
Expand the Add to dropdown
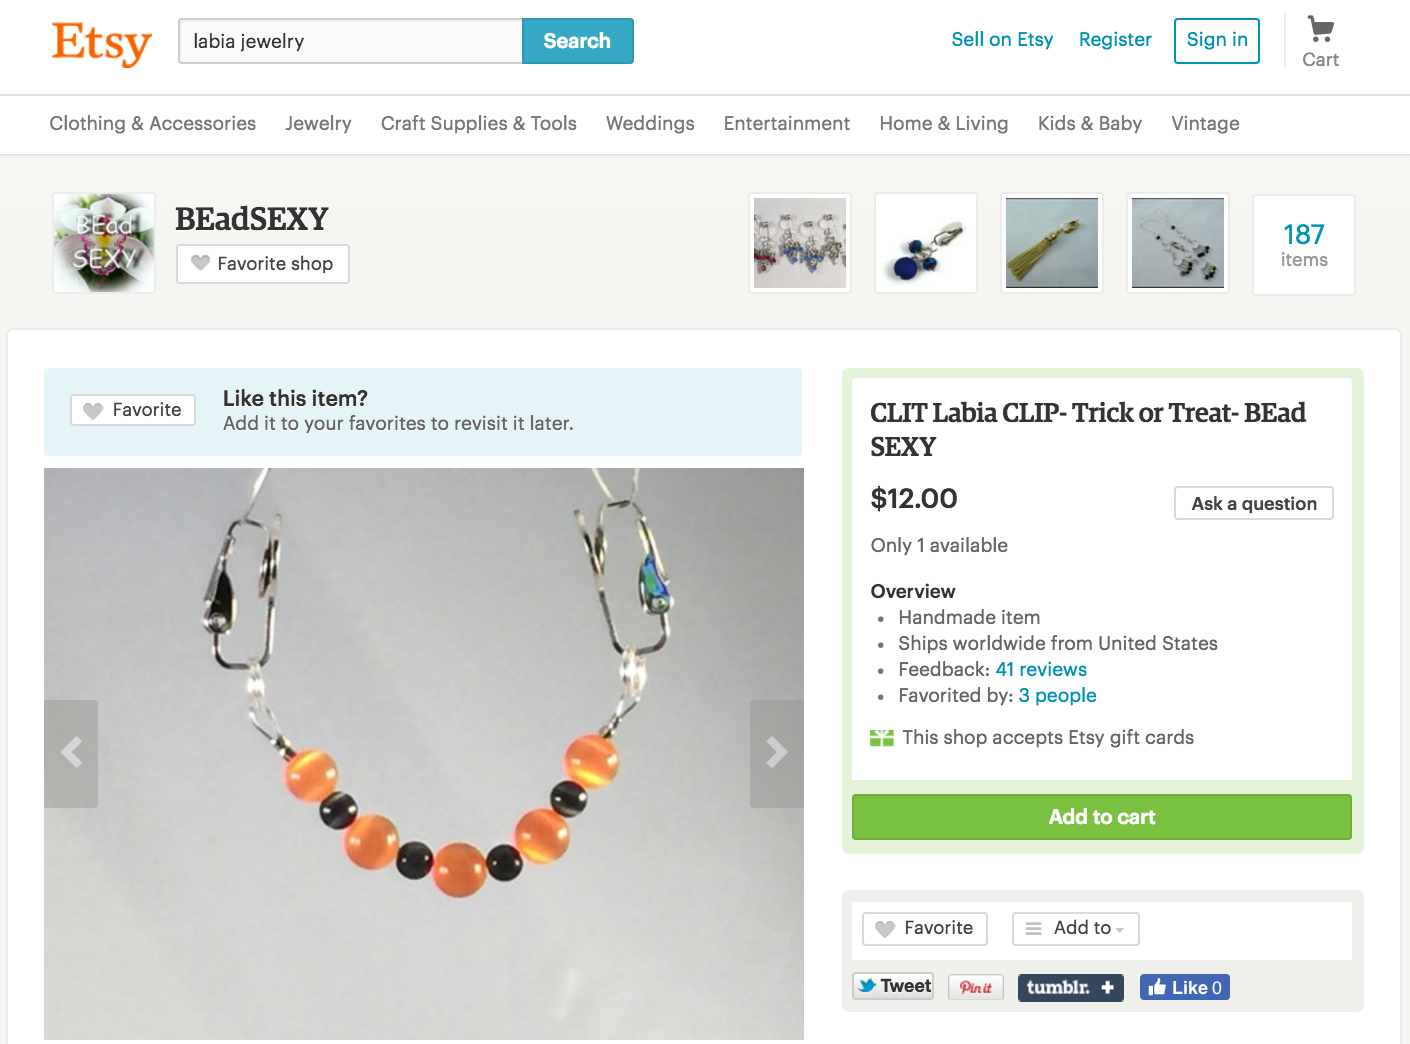[x=1076, y=928]
